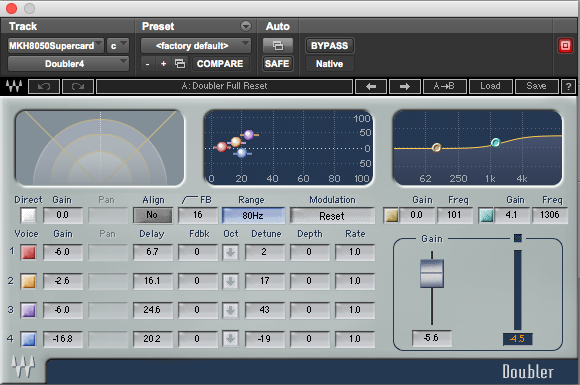Reset peak value -4.5 readout
Screen dimensions: 580x385
[x=517, y=339]
